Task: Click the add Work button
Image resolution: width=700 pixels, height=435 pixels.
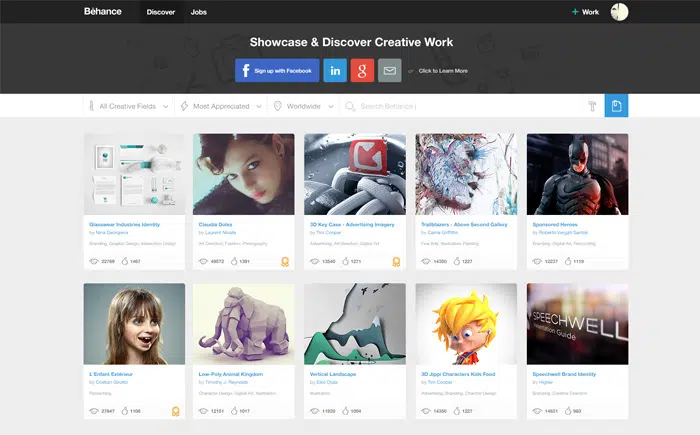Action: [x=585, y=12]
